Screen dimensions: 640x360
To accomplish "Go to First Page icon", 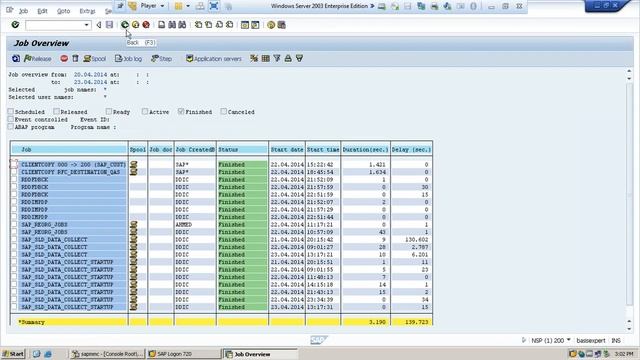I will (198, 25).
